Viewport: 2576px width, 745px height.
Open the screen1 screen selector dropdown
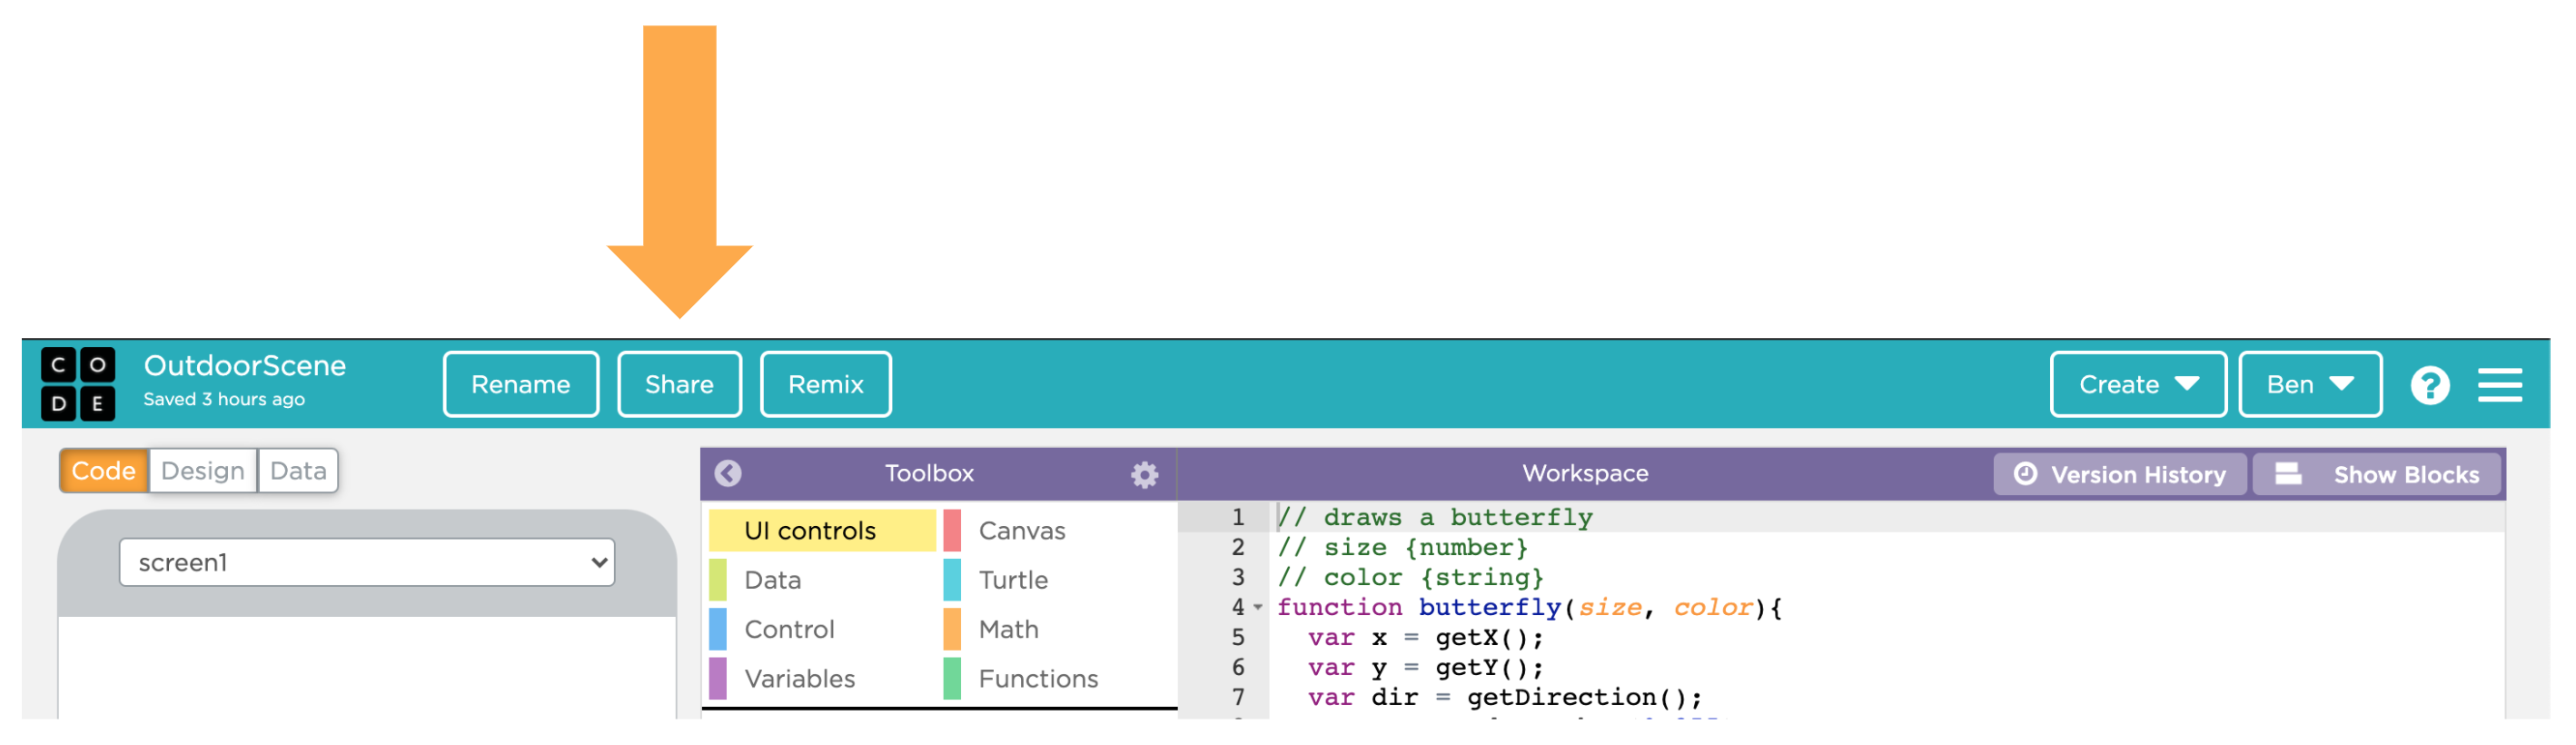pyautogui.click(x=366, y=563)
